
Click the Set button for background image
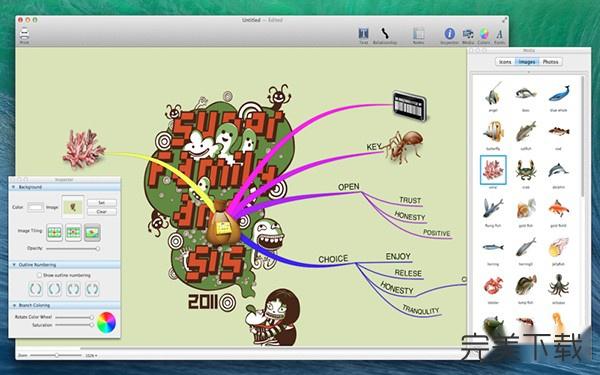[102, 202]
